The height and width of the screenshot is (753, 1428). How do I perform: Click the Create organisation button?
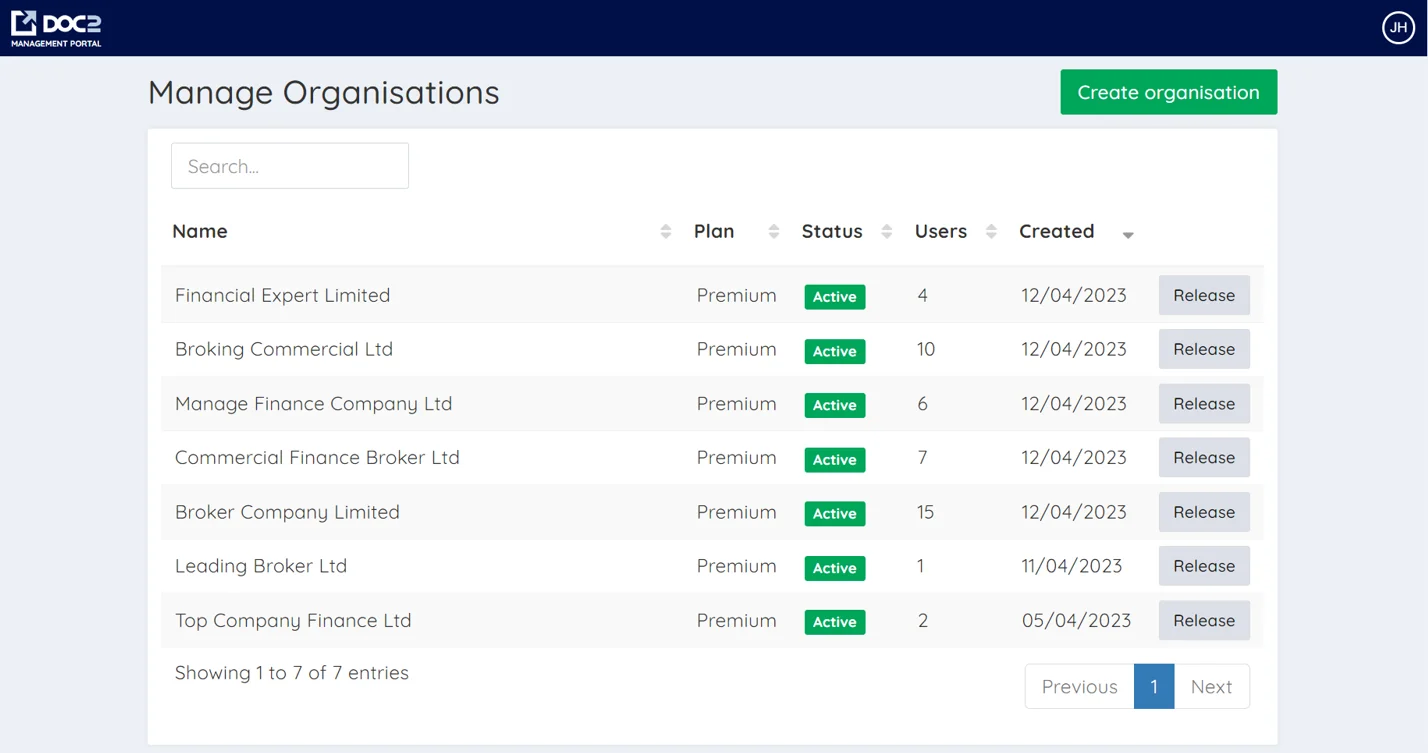(x=1168, y=92)
